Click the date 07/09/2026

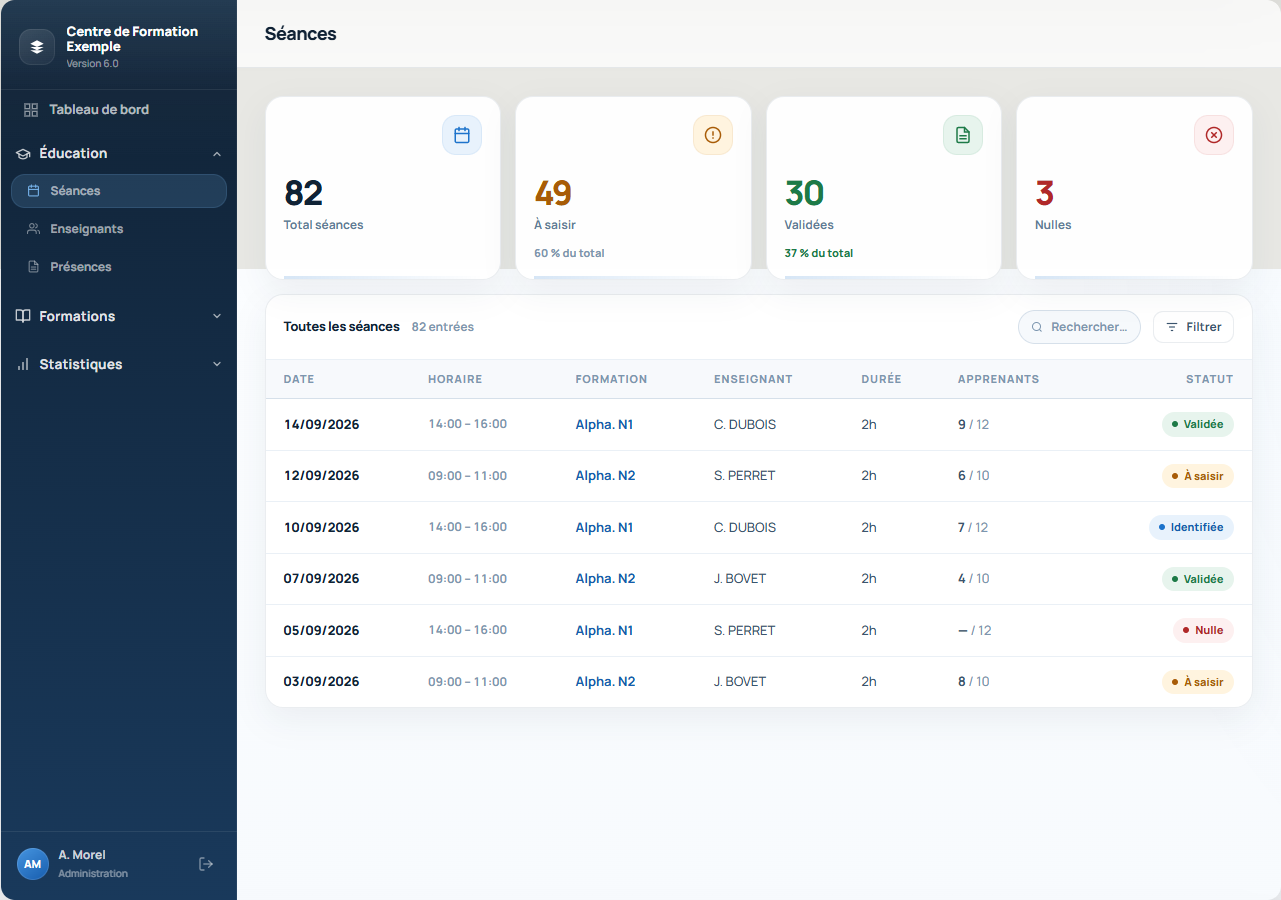coord(321,579)
